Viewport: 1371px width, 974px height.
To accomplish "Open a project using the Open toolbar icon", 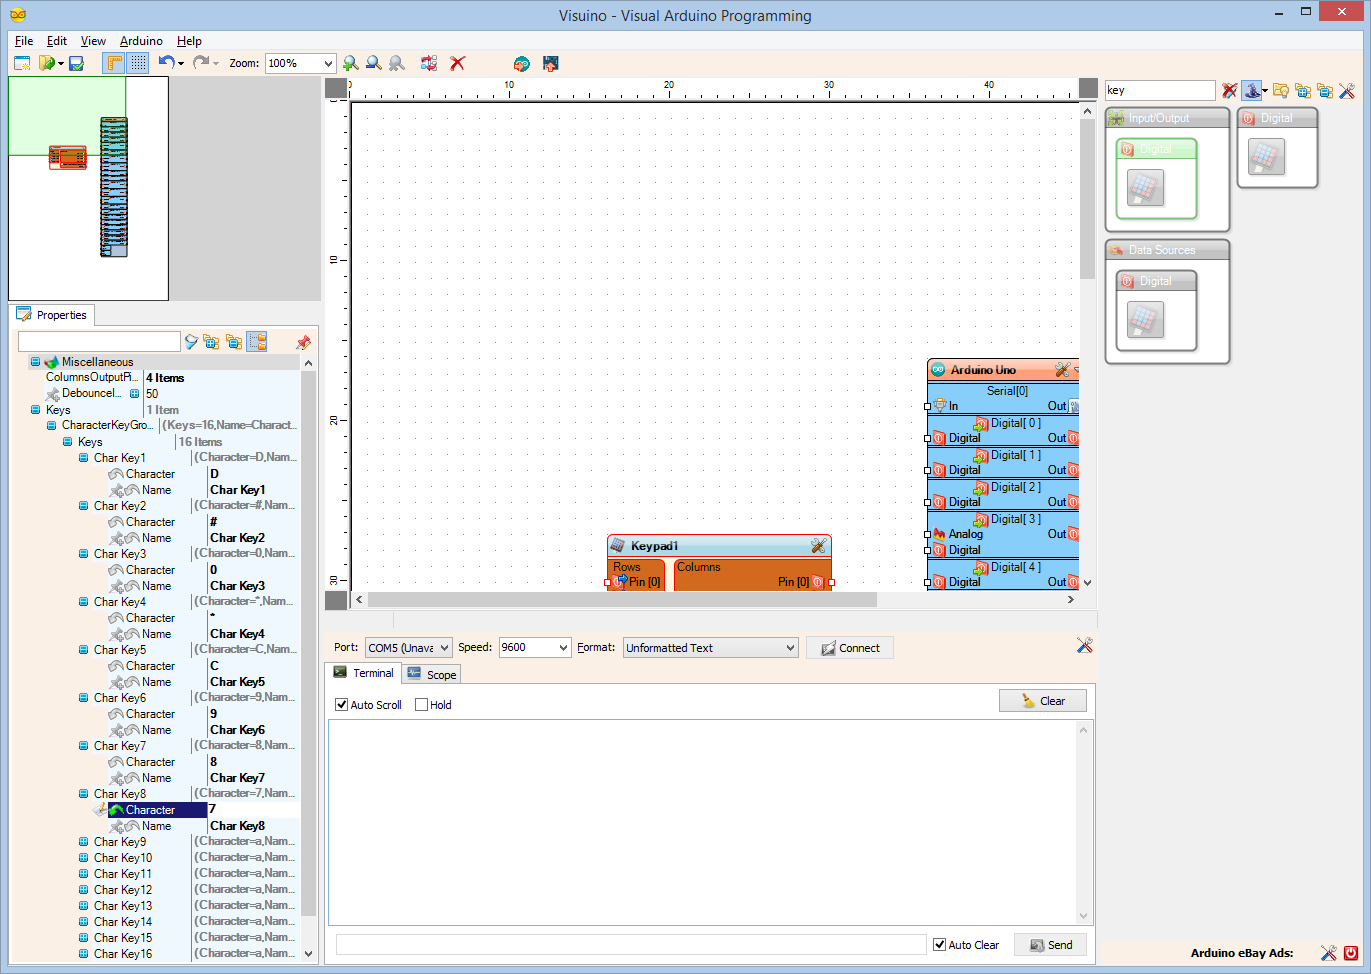I will click(44, 62).
